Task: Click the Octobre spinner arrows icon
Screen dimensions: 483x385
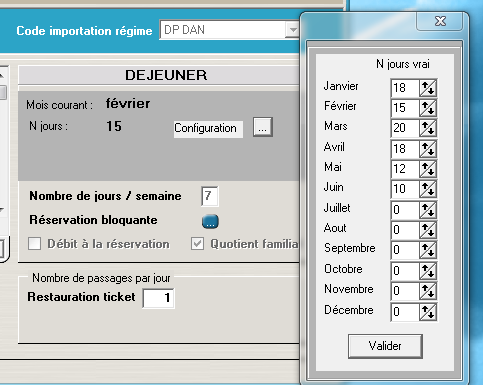Action: click(x=428, y=271)
